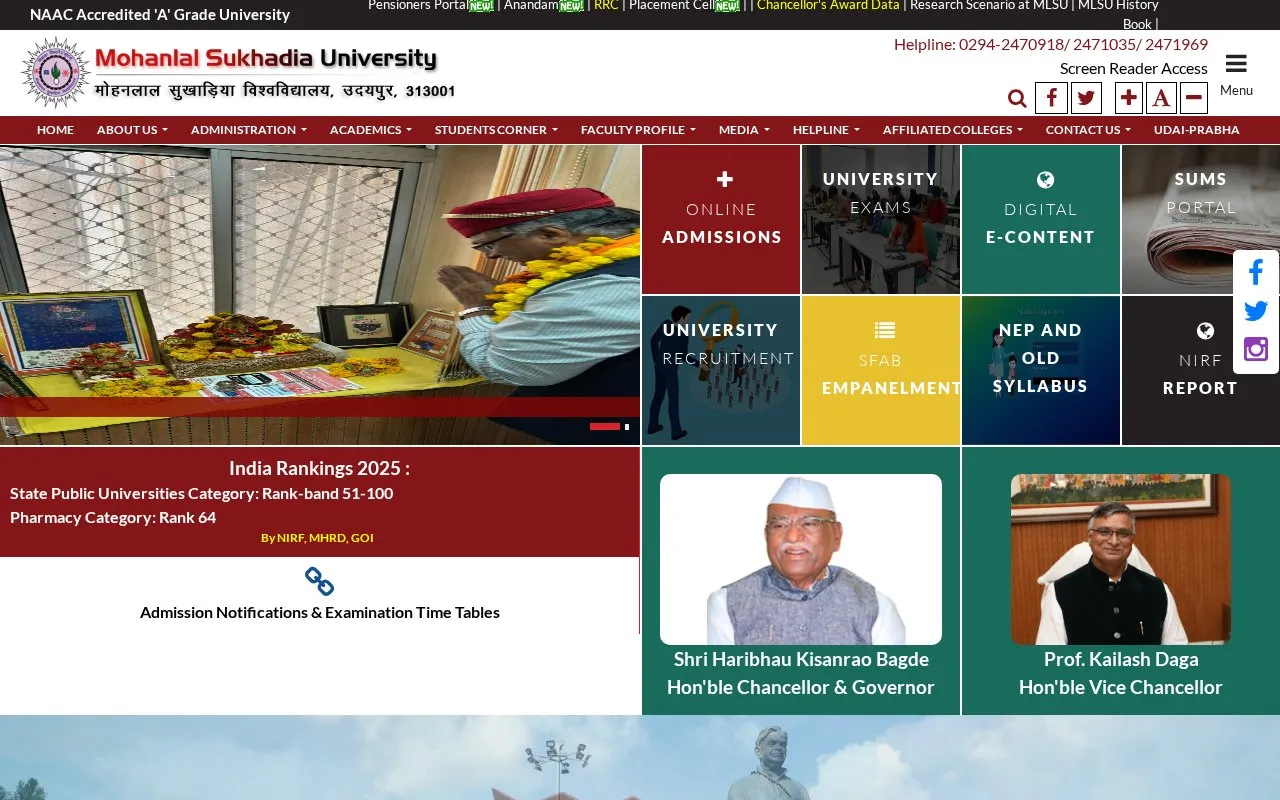Click the Pensioners Portal link
The height and width of the screenshot is (800, 1280).
pyautogui.click(x=418, y=5)
